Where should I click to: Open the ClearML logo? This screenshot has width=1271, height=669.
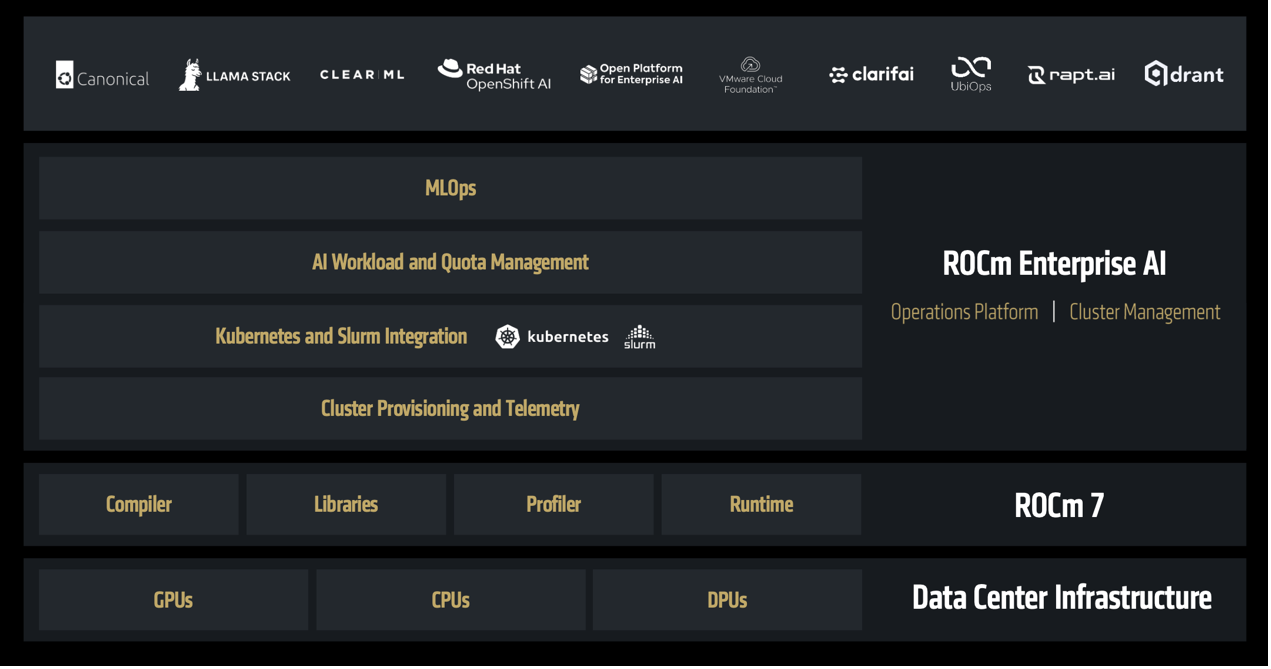click(362, 75)
